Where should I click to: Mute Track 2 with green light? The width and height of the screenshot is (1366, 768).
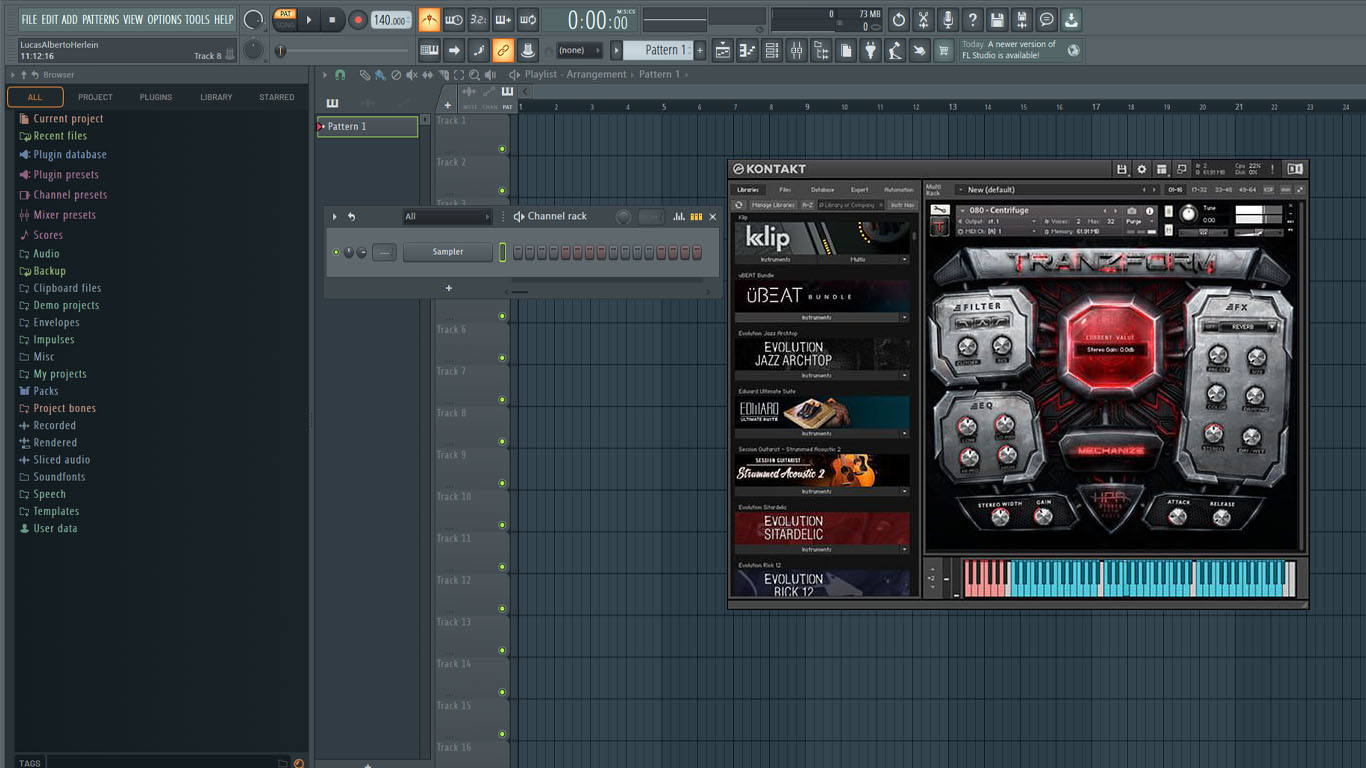502,191
